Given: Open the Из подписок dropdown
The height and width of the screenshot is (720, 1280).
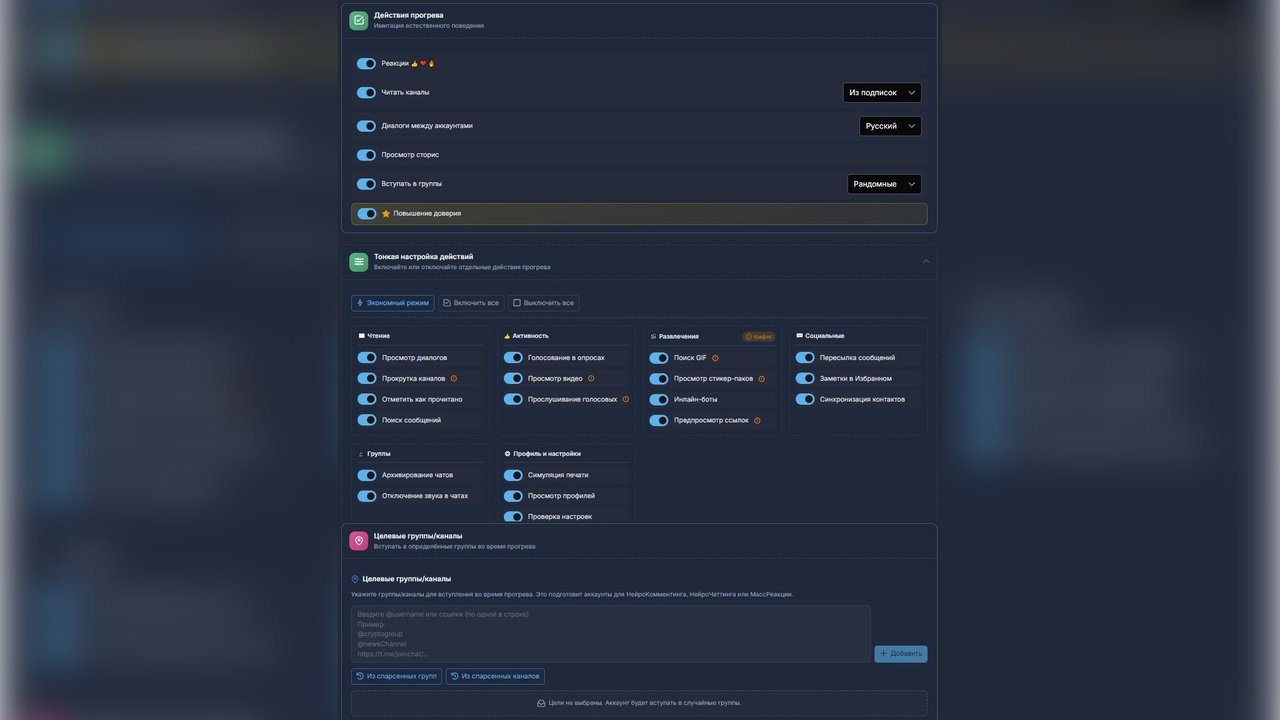Looking at the screenshot, I should (x=882, y=93).
